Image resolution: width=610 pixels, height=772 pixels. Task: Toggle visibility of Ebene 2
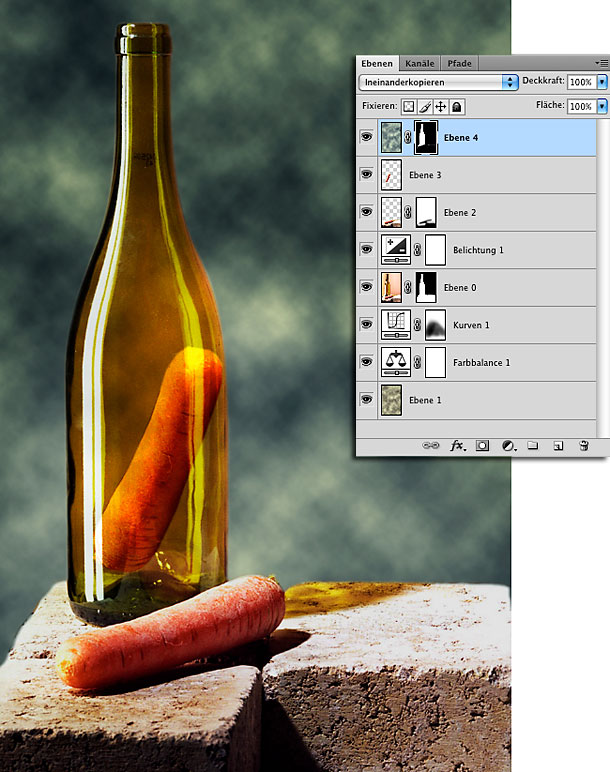(x=366, y=211)
